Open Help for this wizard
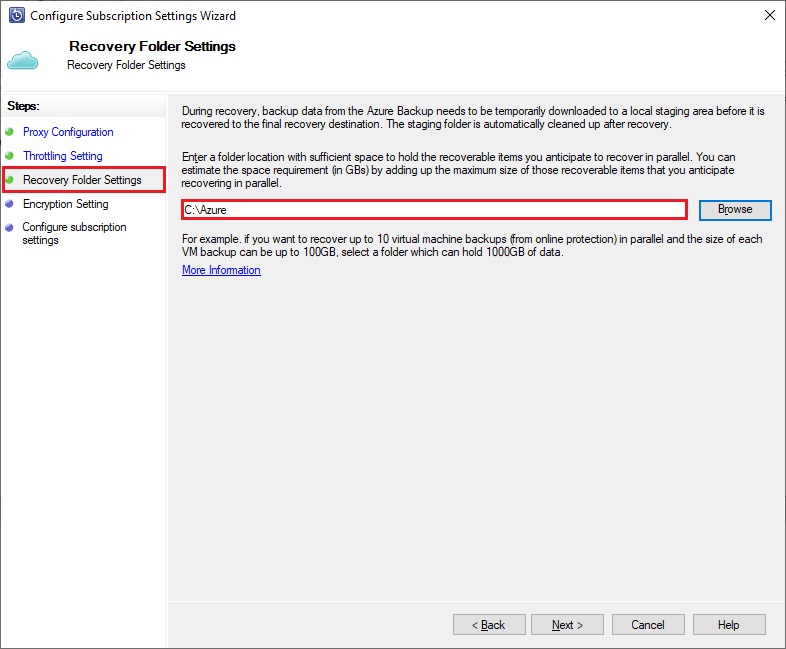 tap(729, 624)
